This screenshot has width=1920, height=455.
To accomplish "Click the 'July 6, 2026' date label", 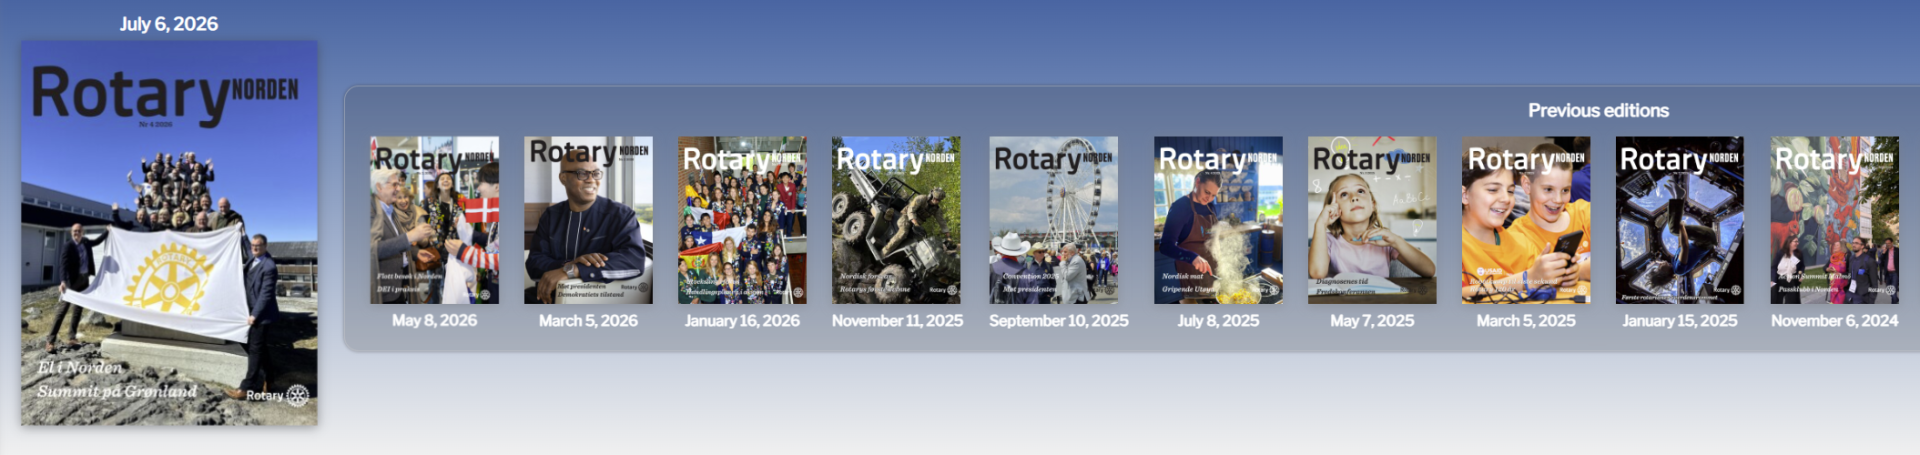I will (x=169, y=24).
